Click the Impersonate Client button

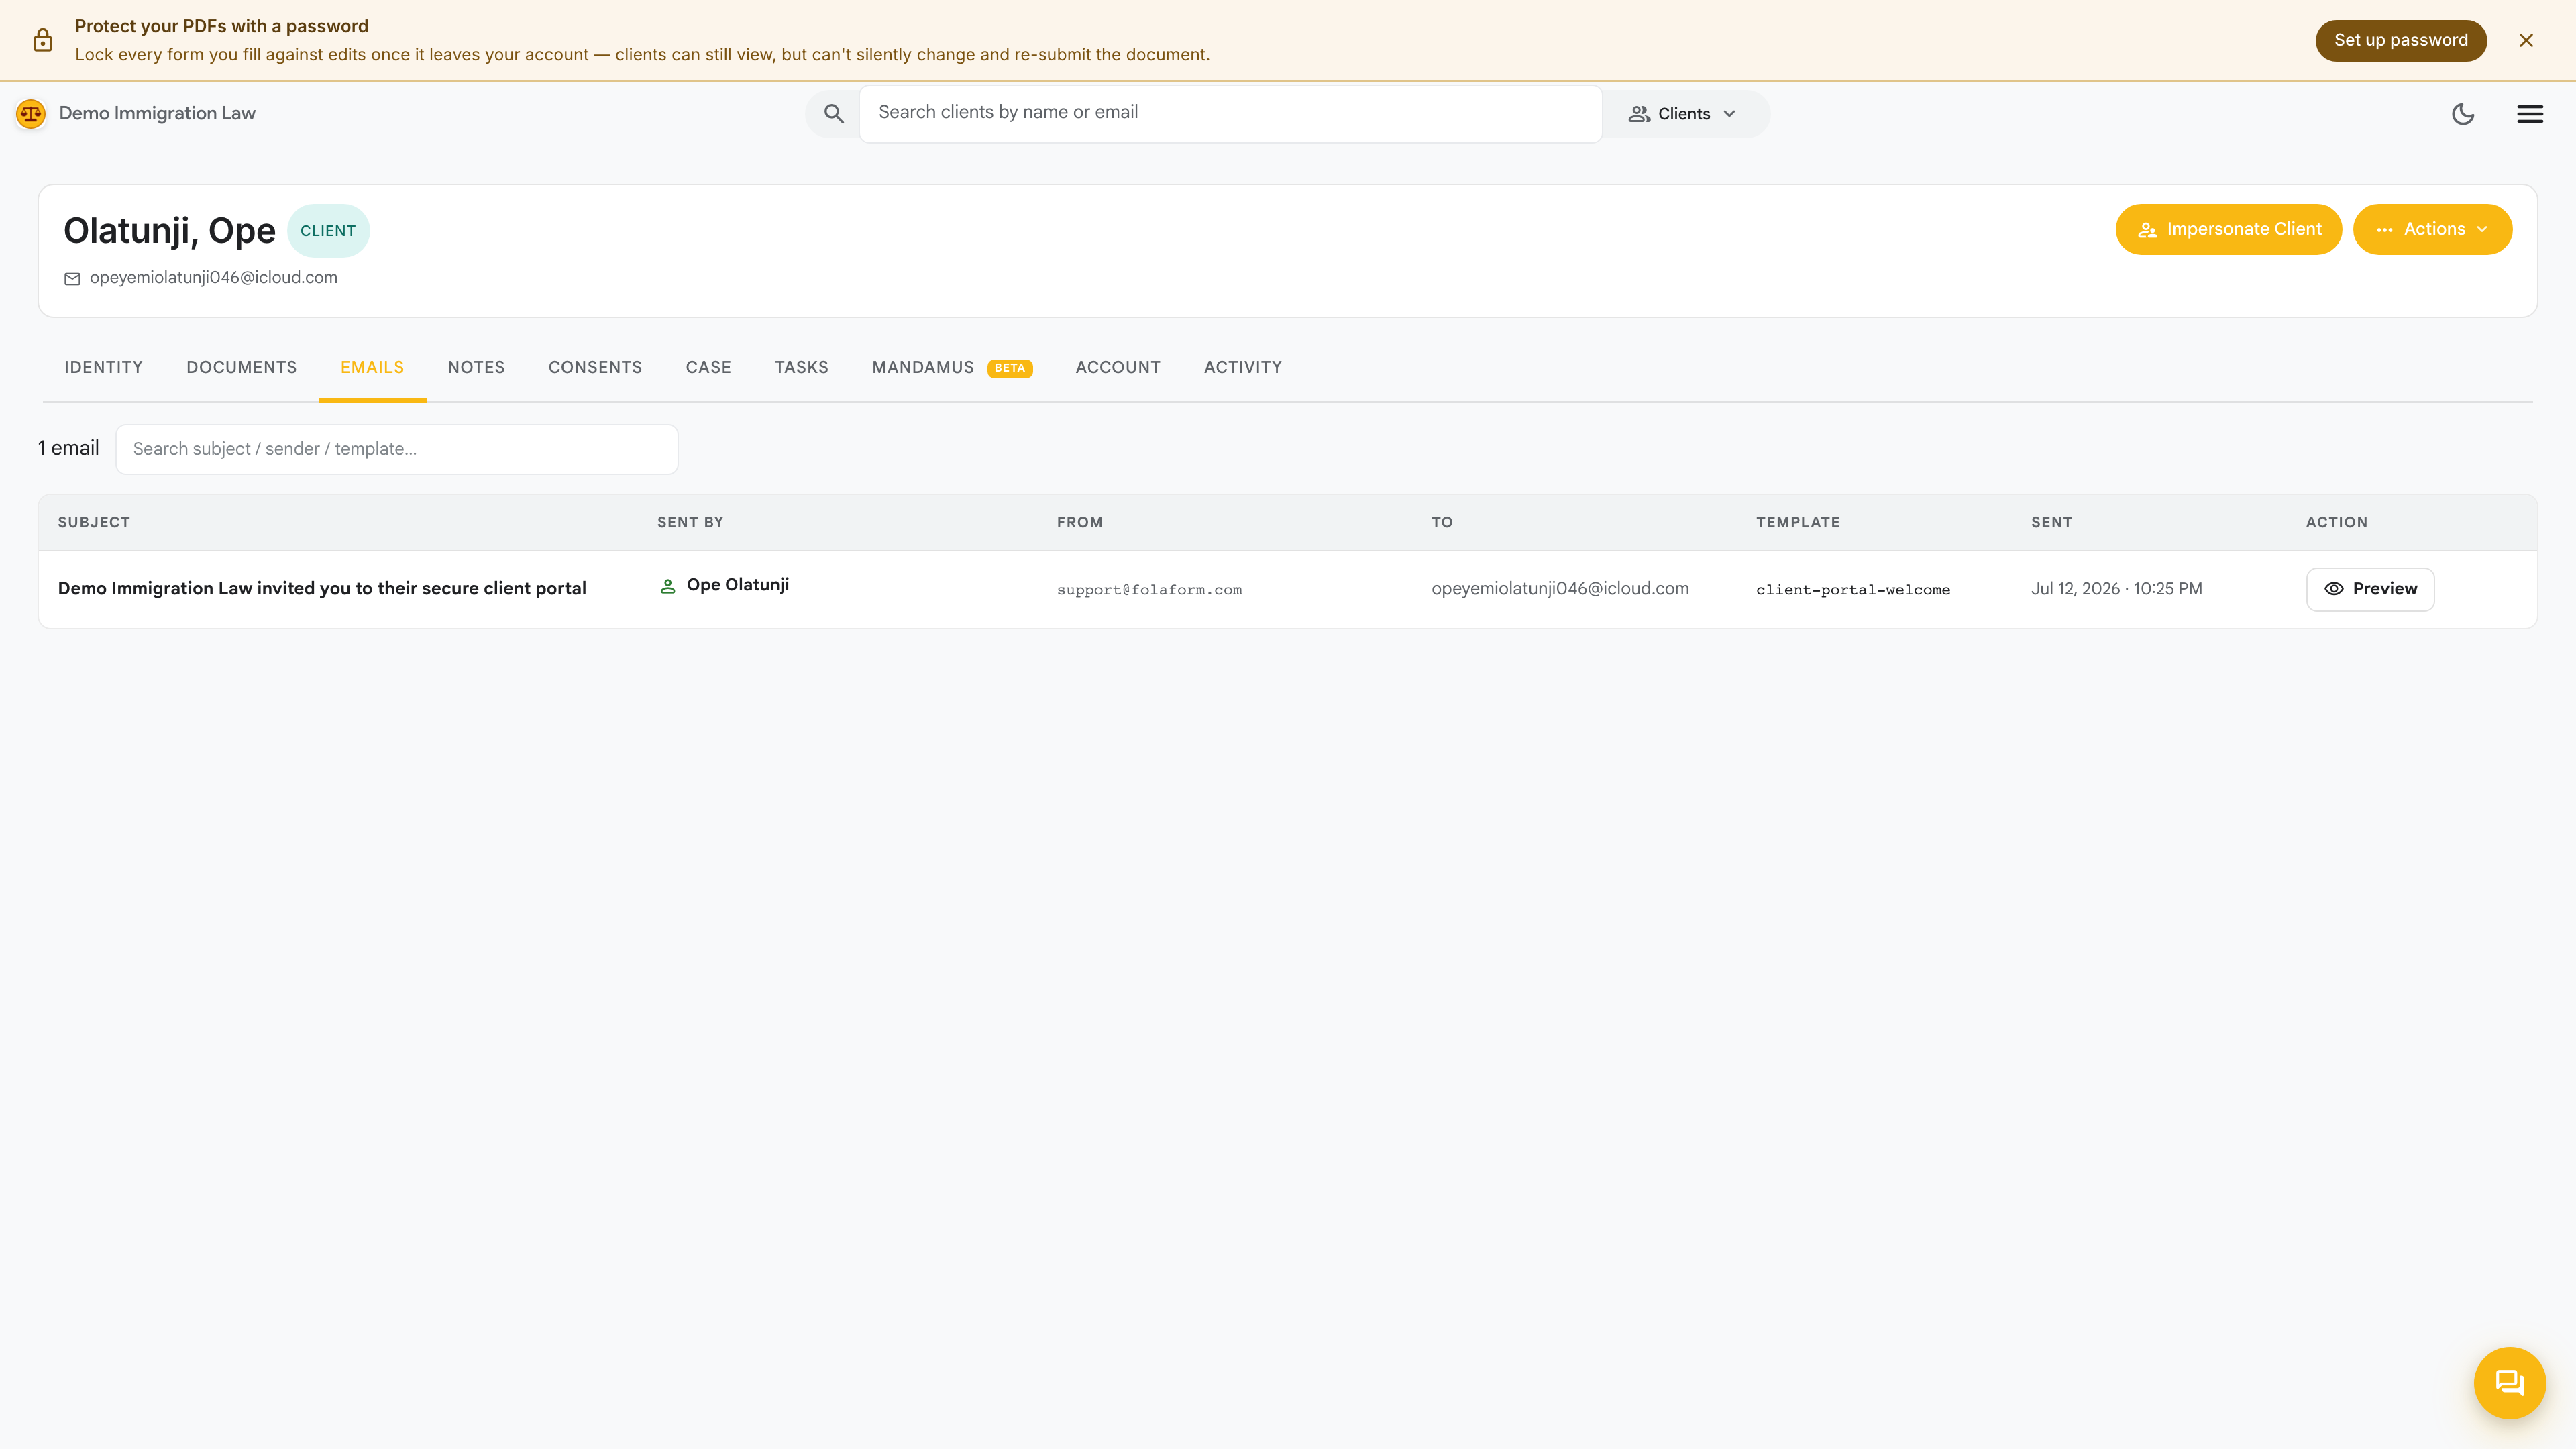(2229, 230)
